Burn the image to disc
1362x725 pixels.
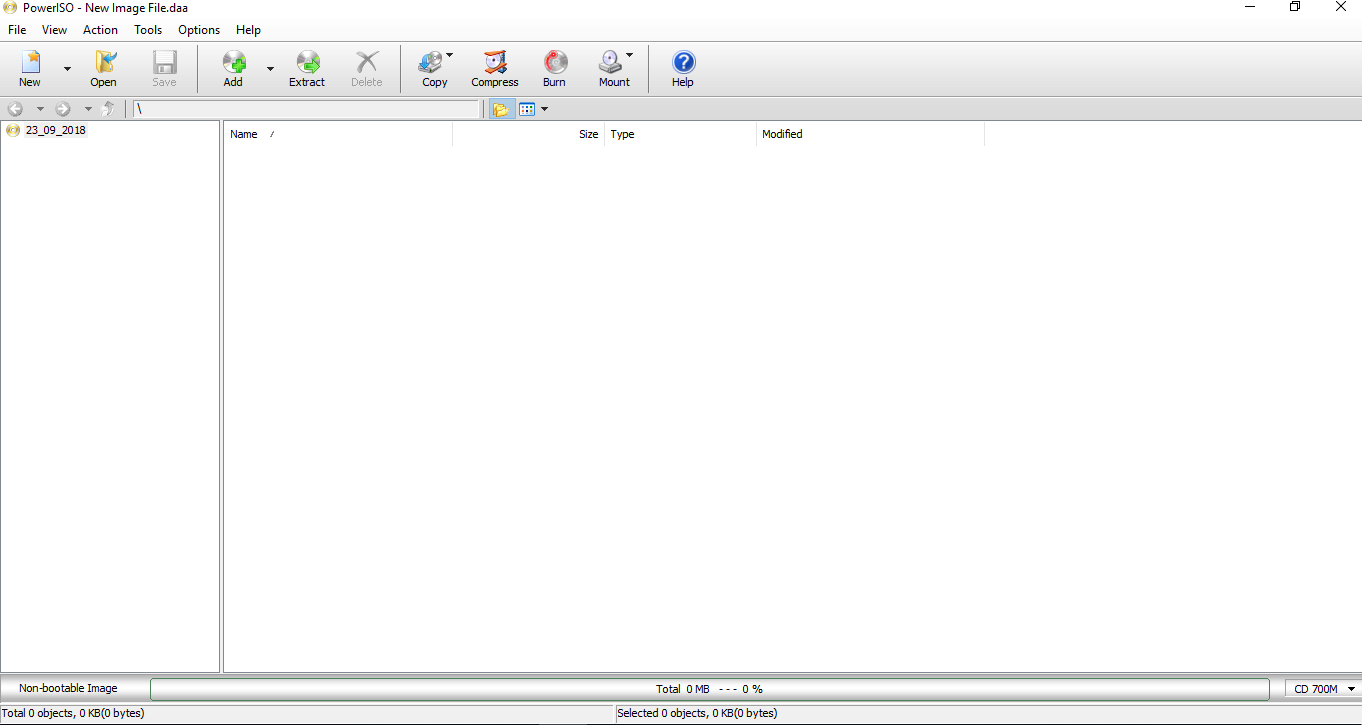[553, 68]
